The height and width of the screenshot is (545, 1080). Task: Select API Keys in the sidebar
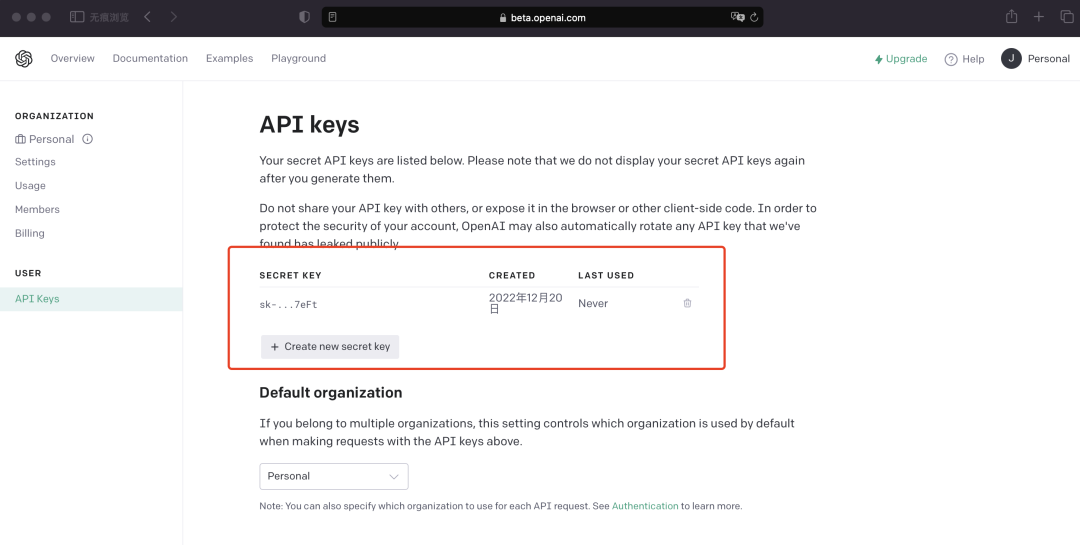91,299
